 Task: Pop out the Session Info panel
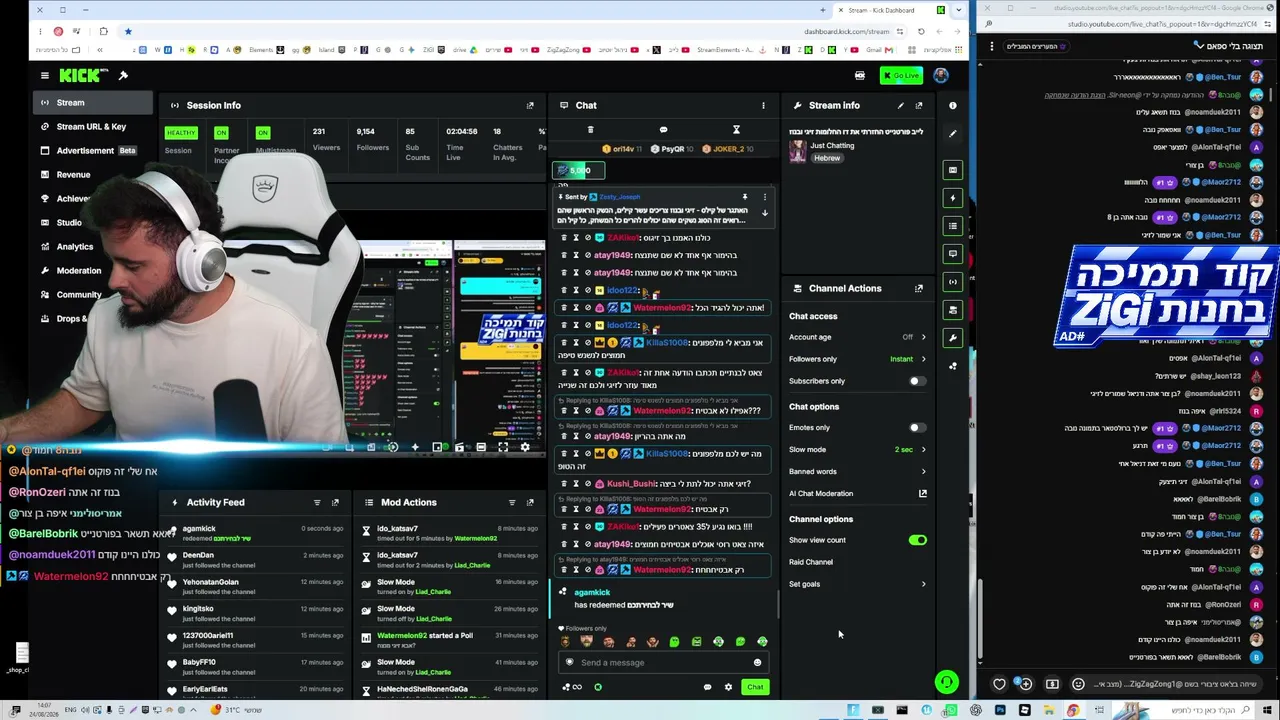[x=530, y=105]
